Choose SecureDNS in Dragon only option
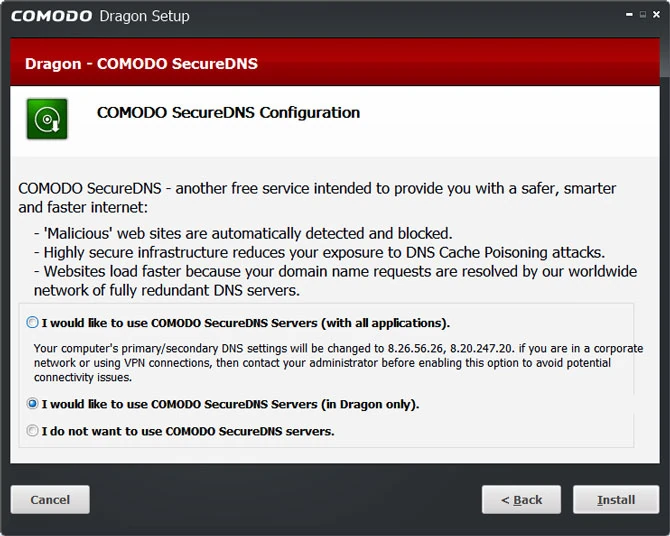The image size is (670, 536). click(33, 405)
